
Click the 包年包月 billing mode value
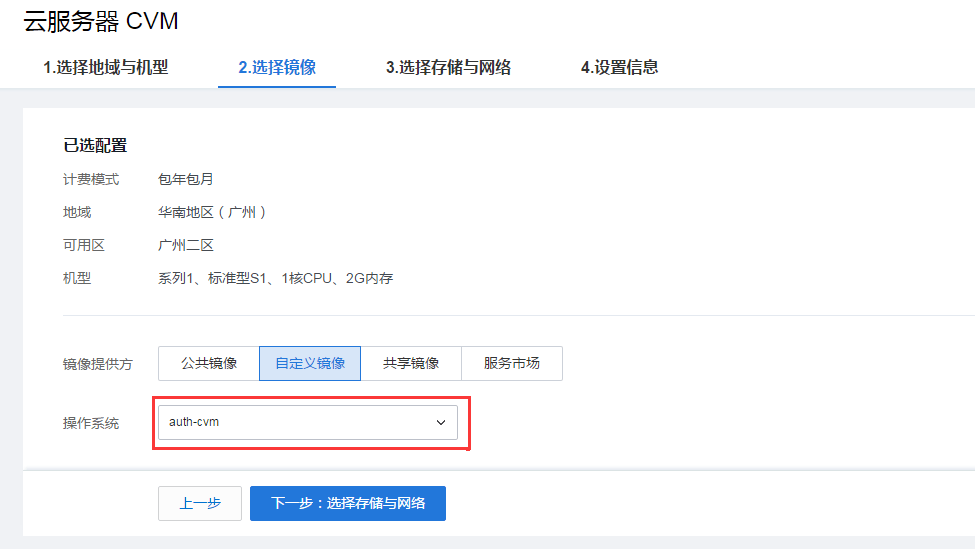click(185, 180)
